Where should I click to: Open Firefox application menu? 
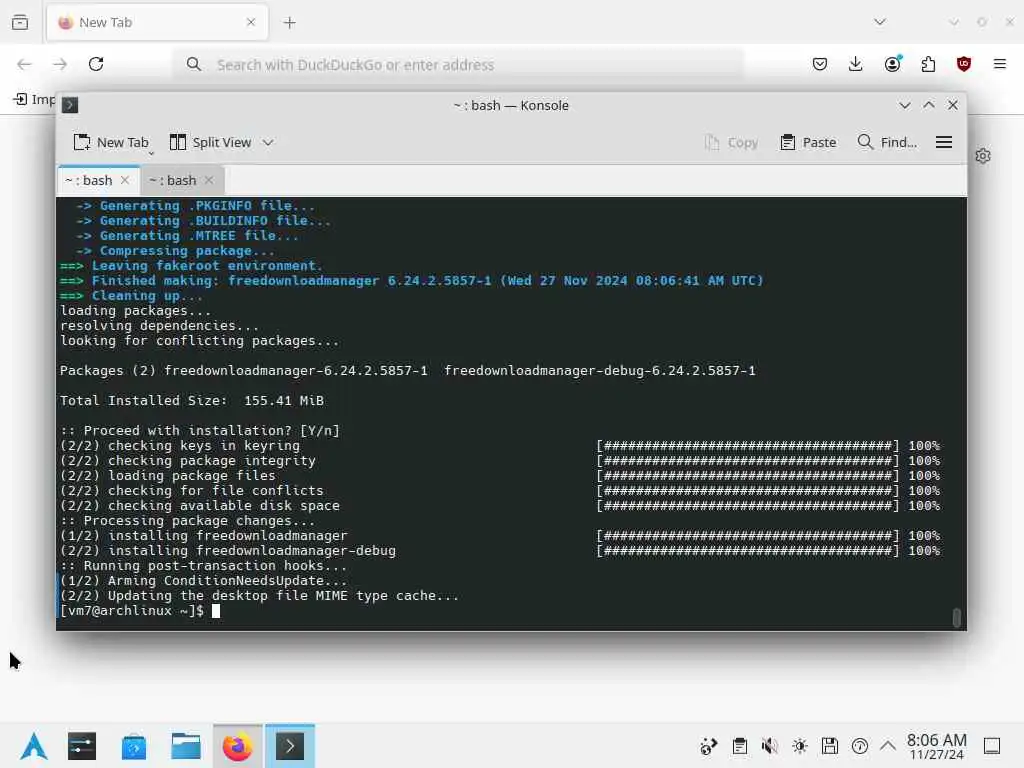1000,64
